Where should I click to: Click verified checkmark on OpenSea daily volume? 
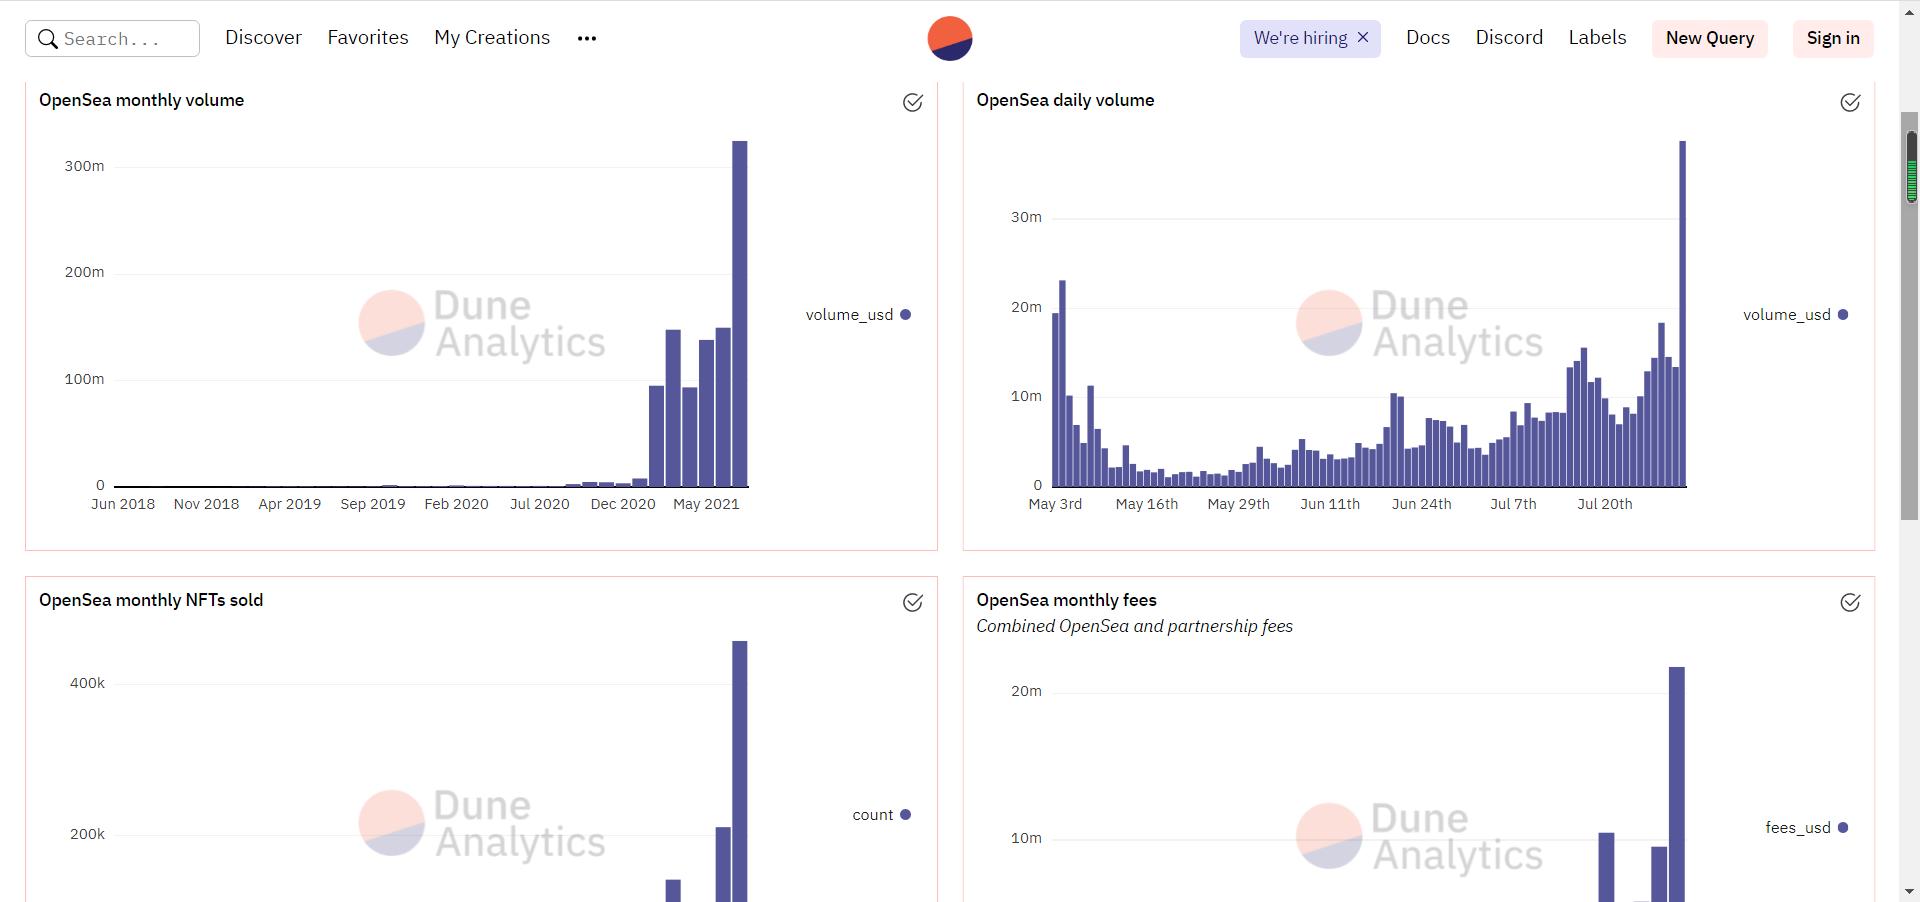tap(1850, 102)
